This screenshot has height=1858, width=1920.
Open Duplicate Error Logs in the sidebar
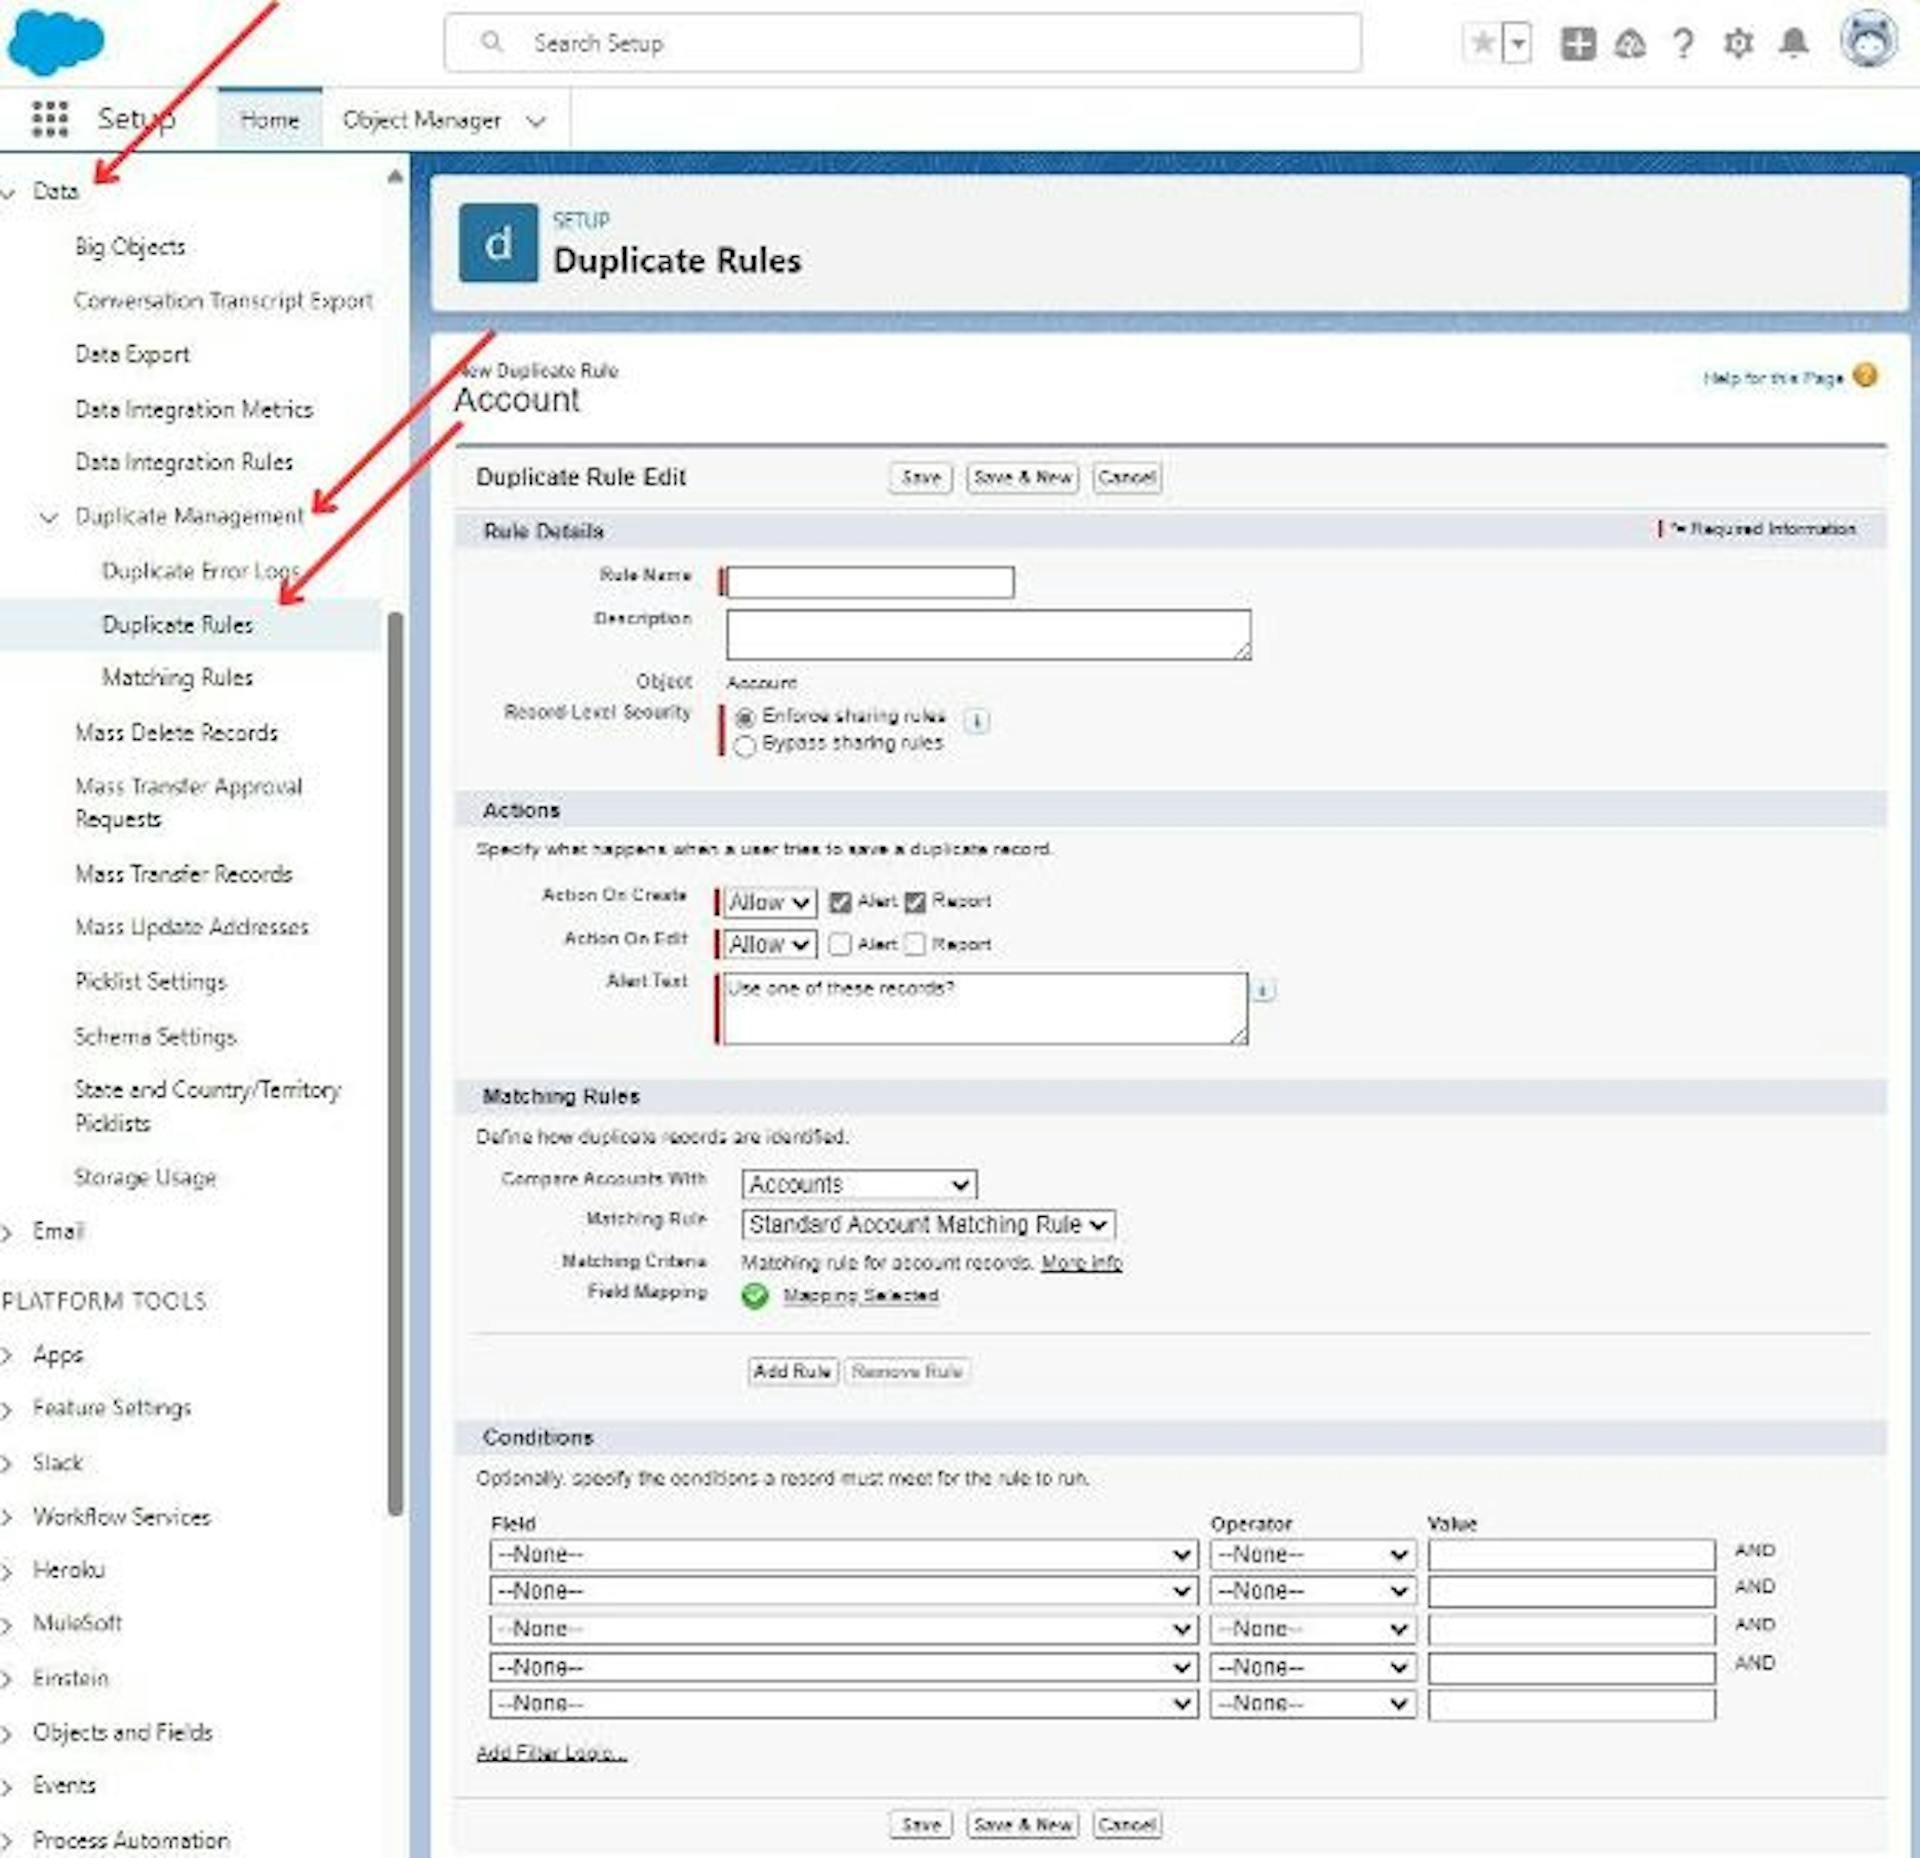click(200, 570)
